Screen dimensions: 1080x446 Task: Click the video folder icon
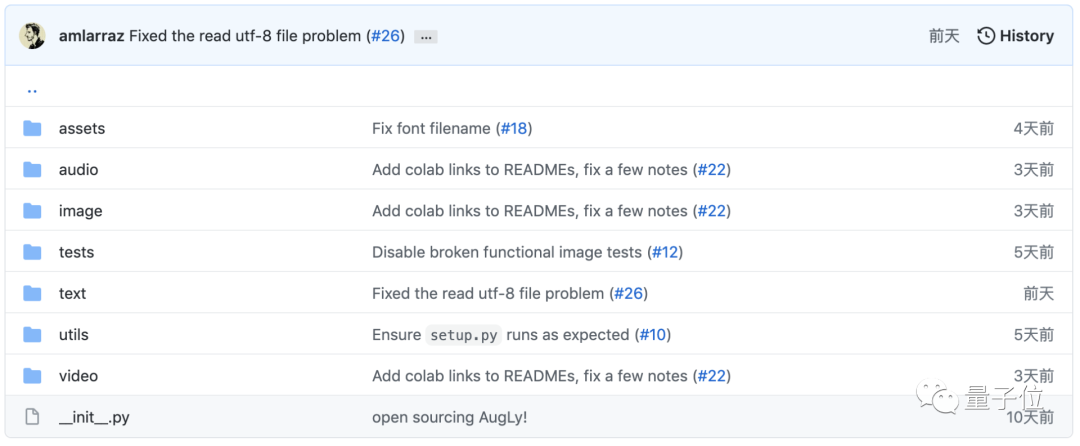[32, 376]
